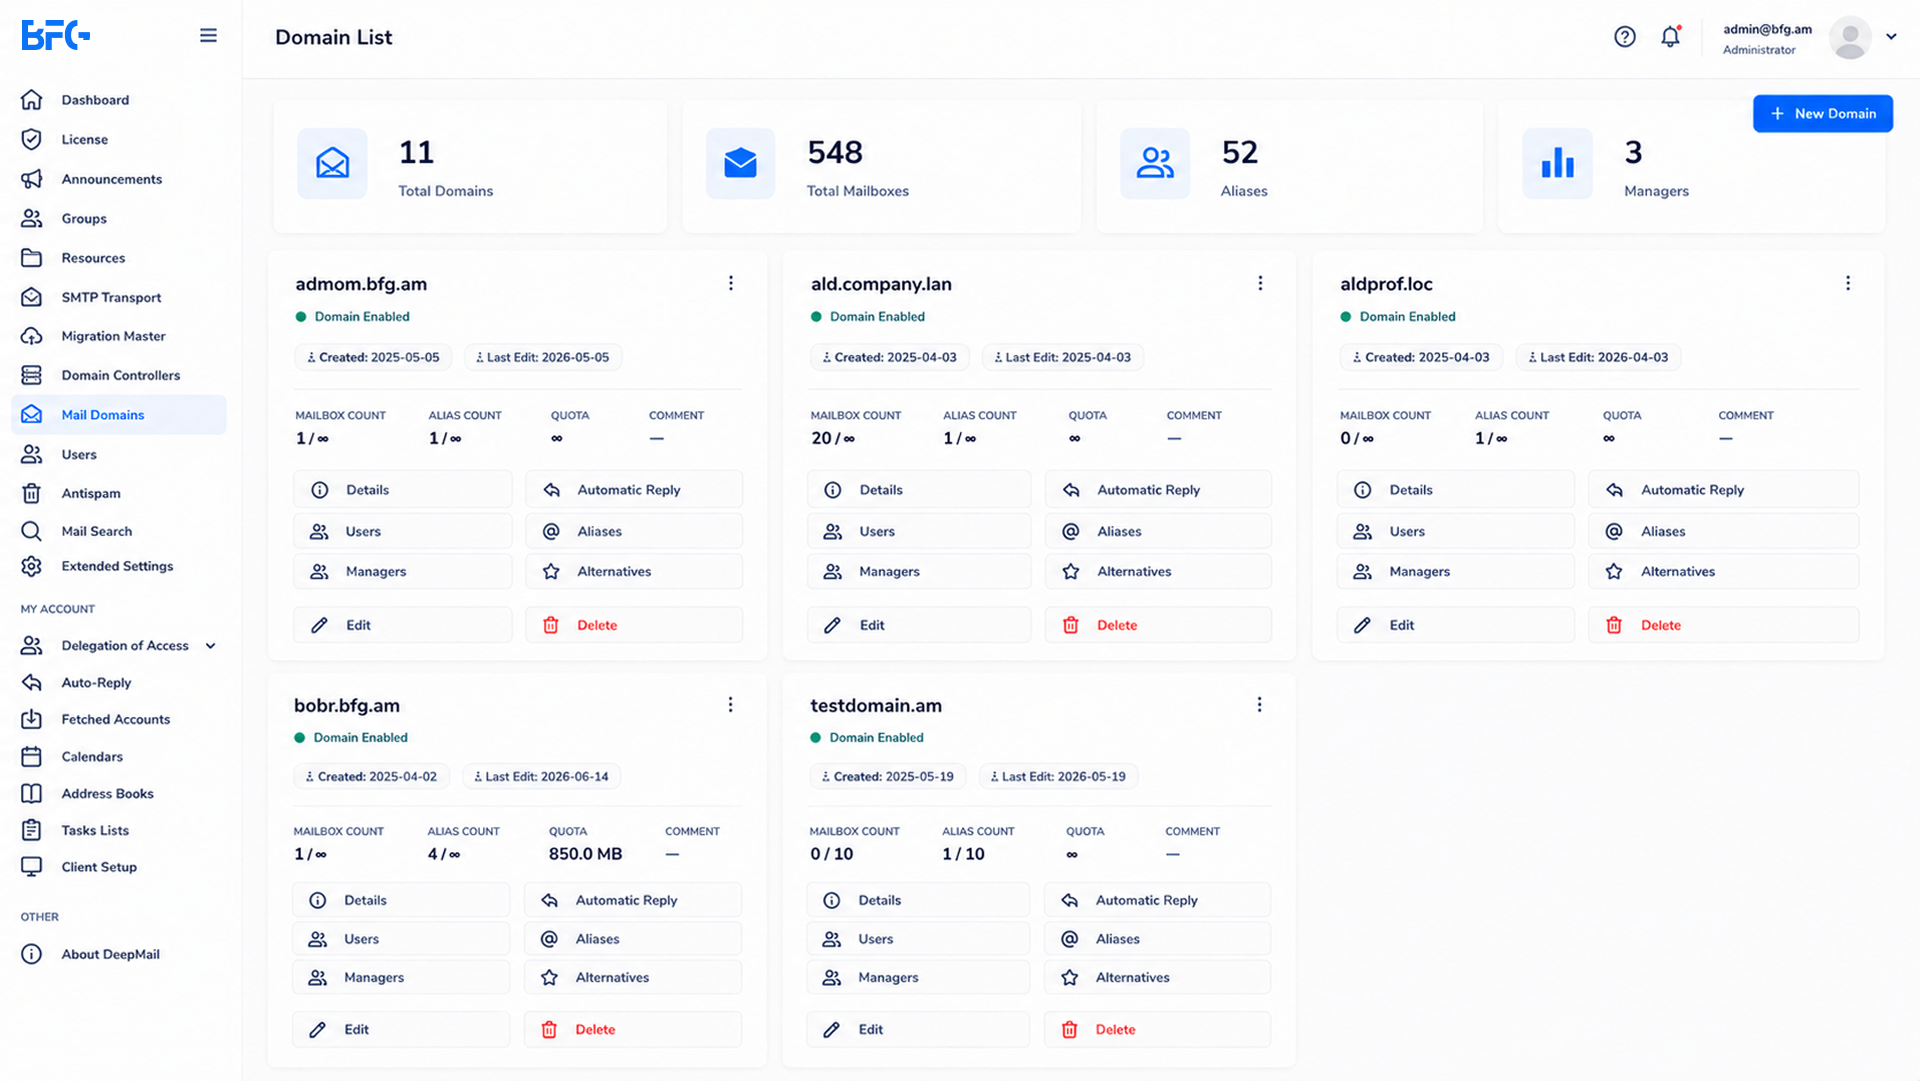Open Users of testdomain.am
The height and width of the screenshot is (1081, 1920).
[x=918, y=939]
